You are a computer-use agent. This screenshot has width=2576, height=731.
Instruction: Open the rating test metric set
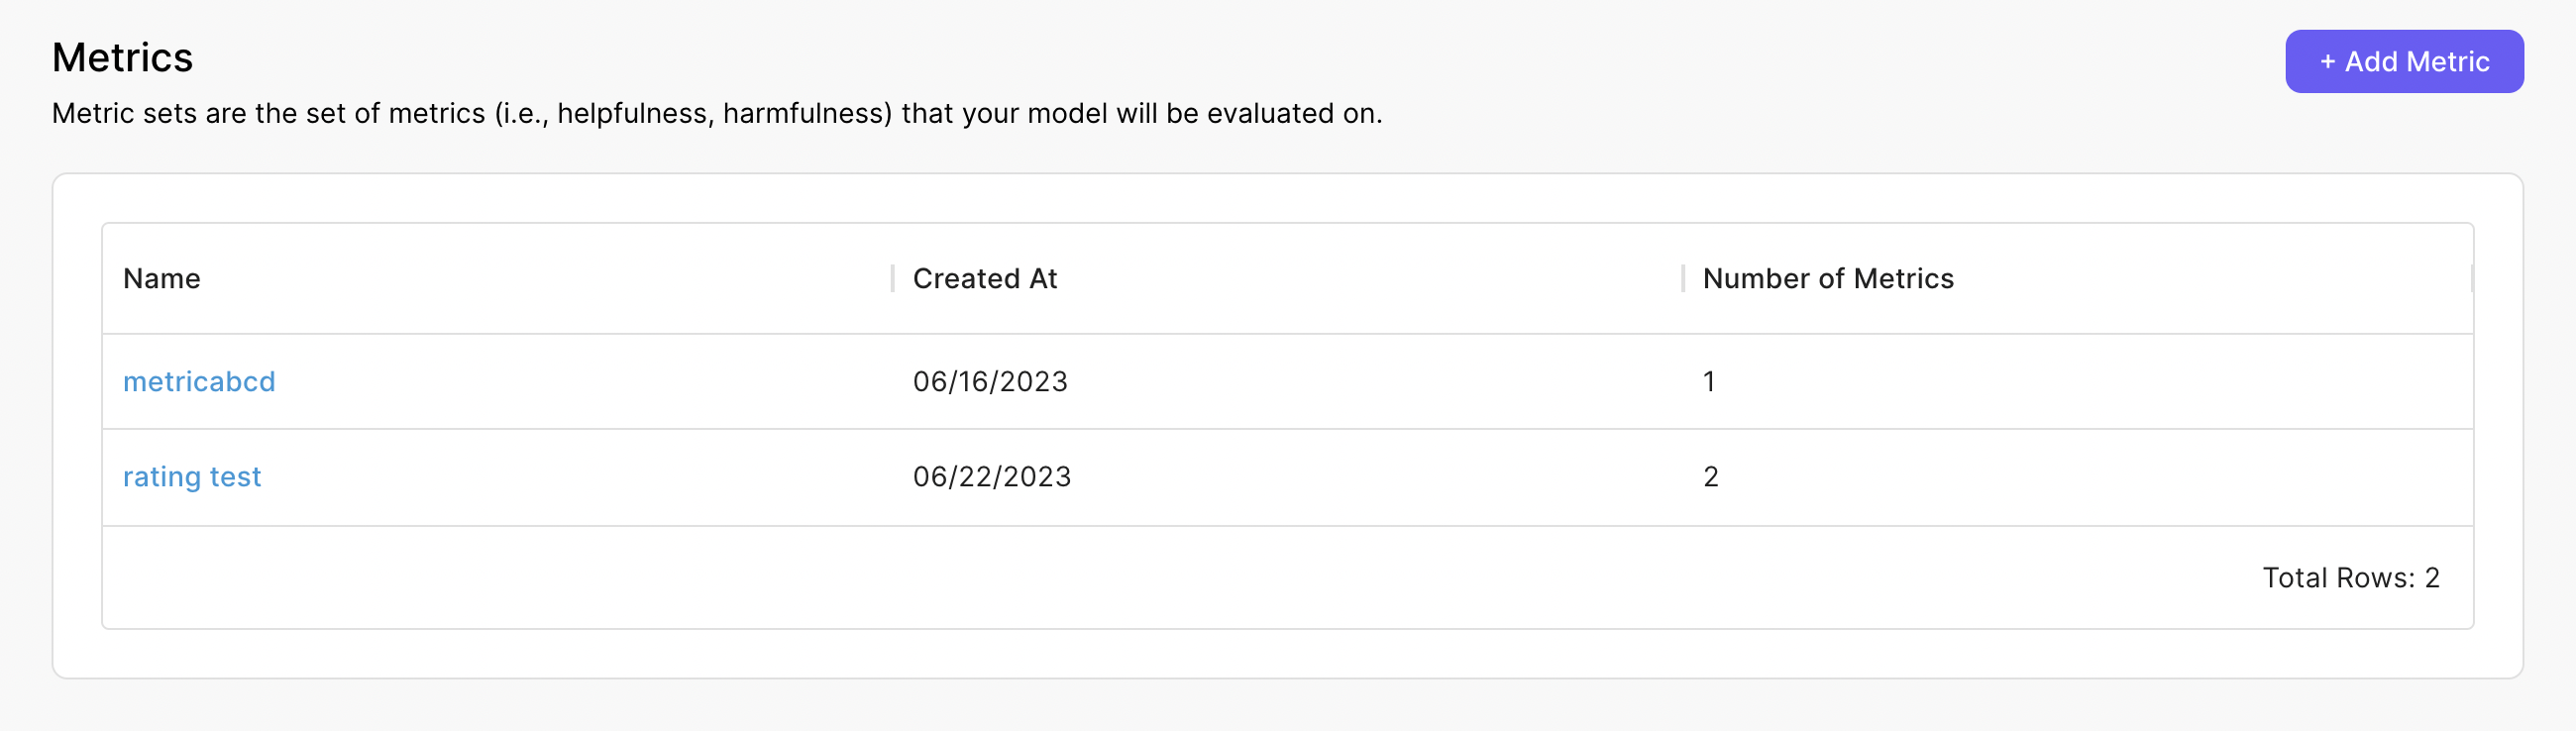(192, 476)
